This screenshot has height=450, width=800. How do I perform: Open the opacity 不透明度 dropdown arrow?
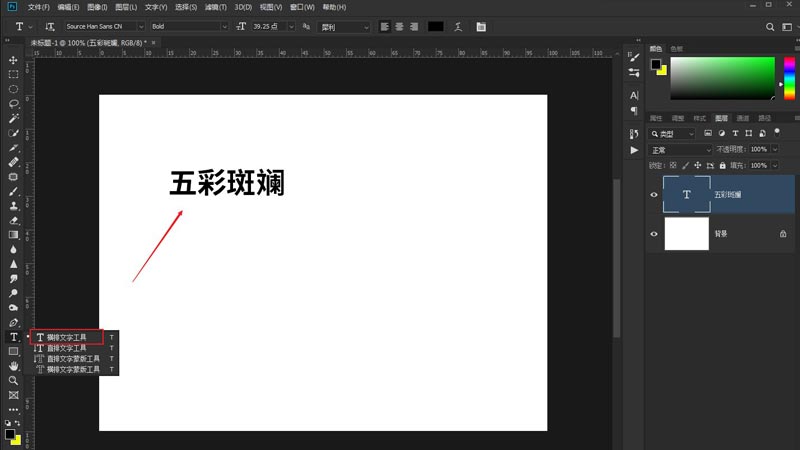coord(775,149)
